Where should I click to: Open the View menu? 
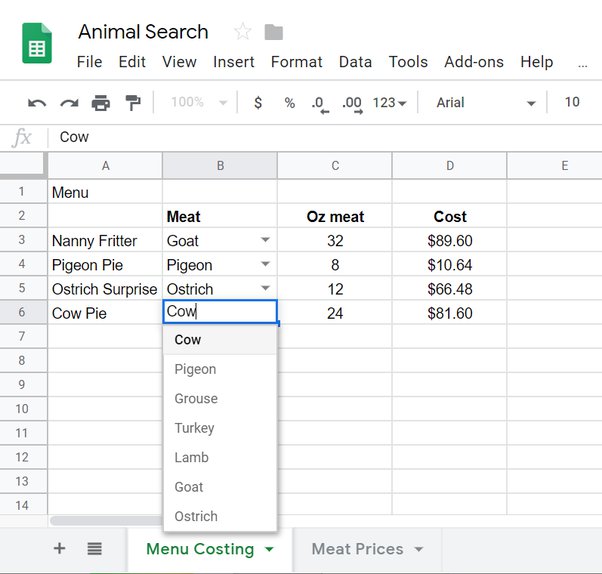point(179,62)
